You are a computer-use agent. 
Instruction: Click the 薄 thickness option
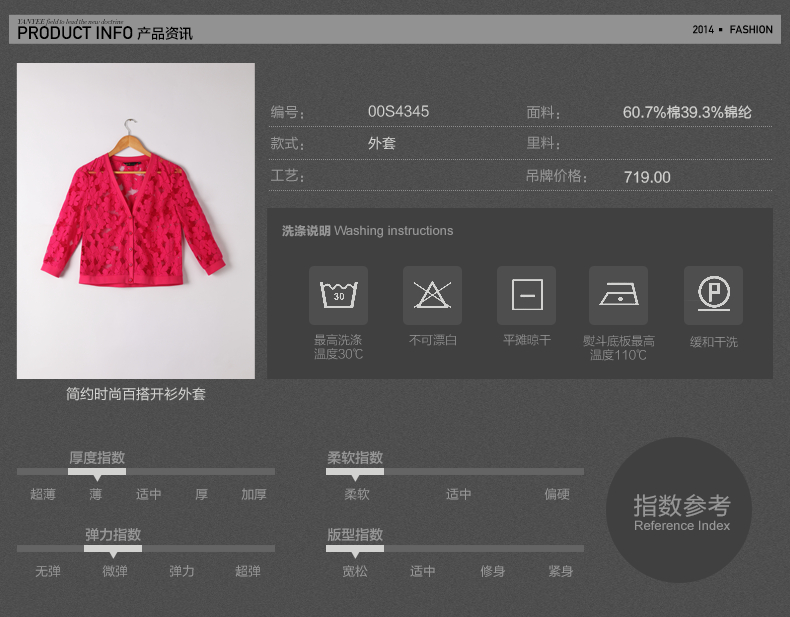pos(96,494)
